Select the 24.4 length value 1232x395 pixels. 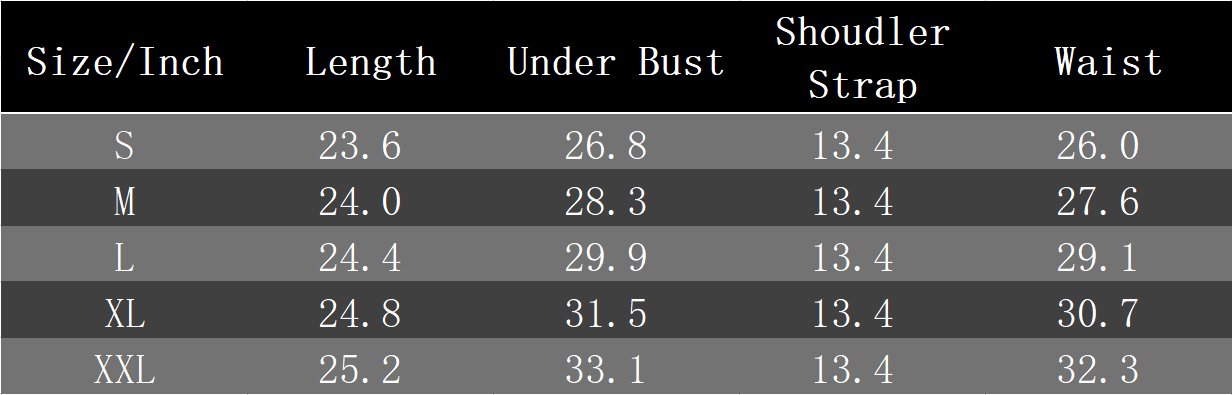(x=360, y=259)
